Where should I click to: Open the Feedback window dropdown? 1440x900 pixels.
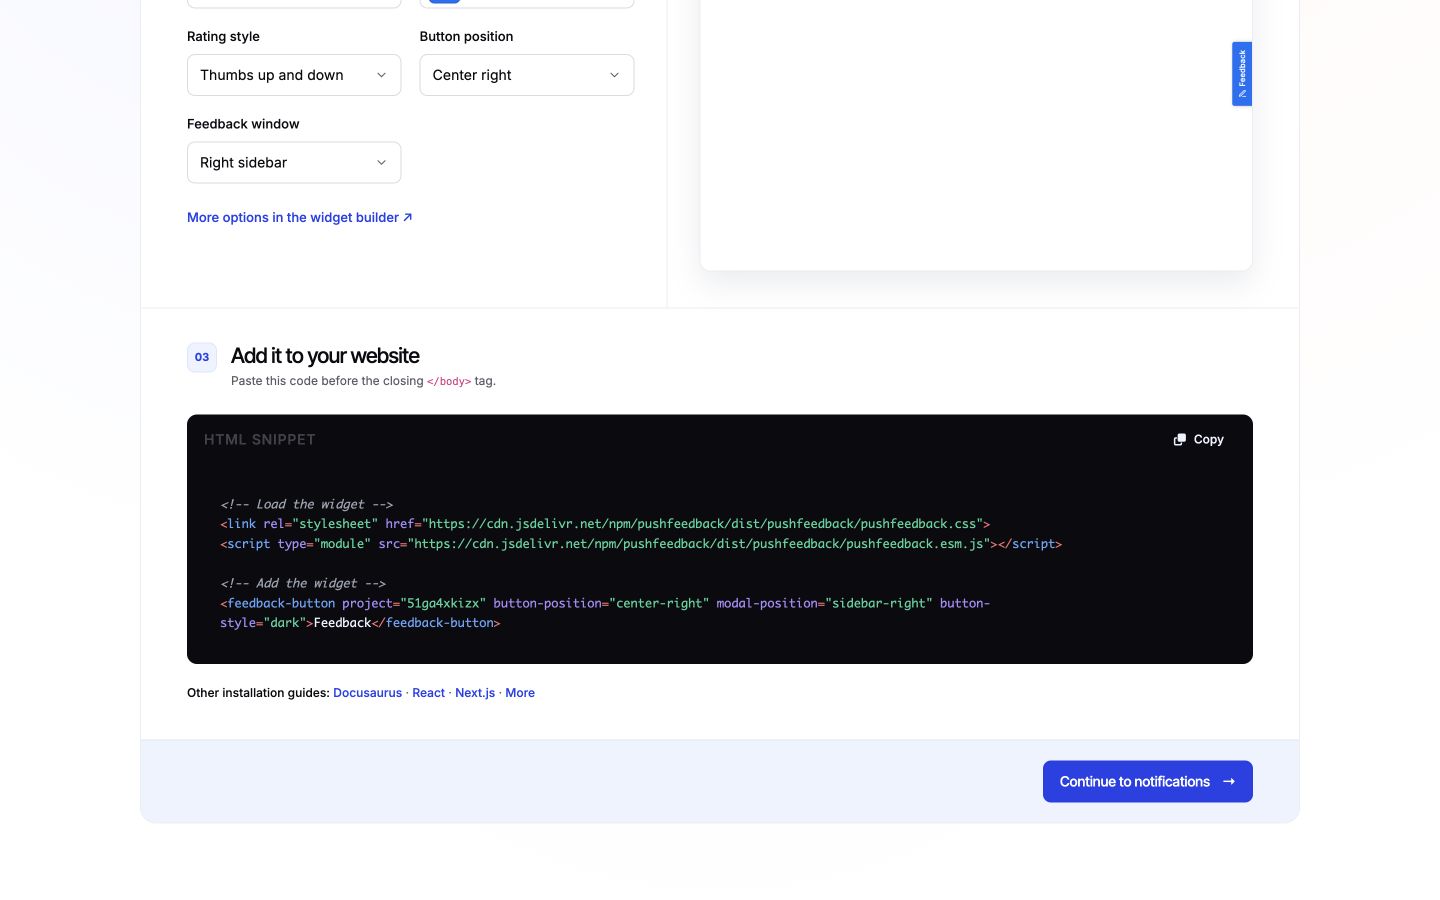(294, 162)
